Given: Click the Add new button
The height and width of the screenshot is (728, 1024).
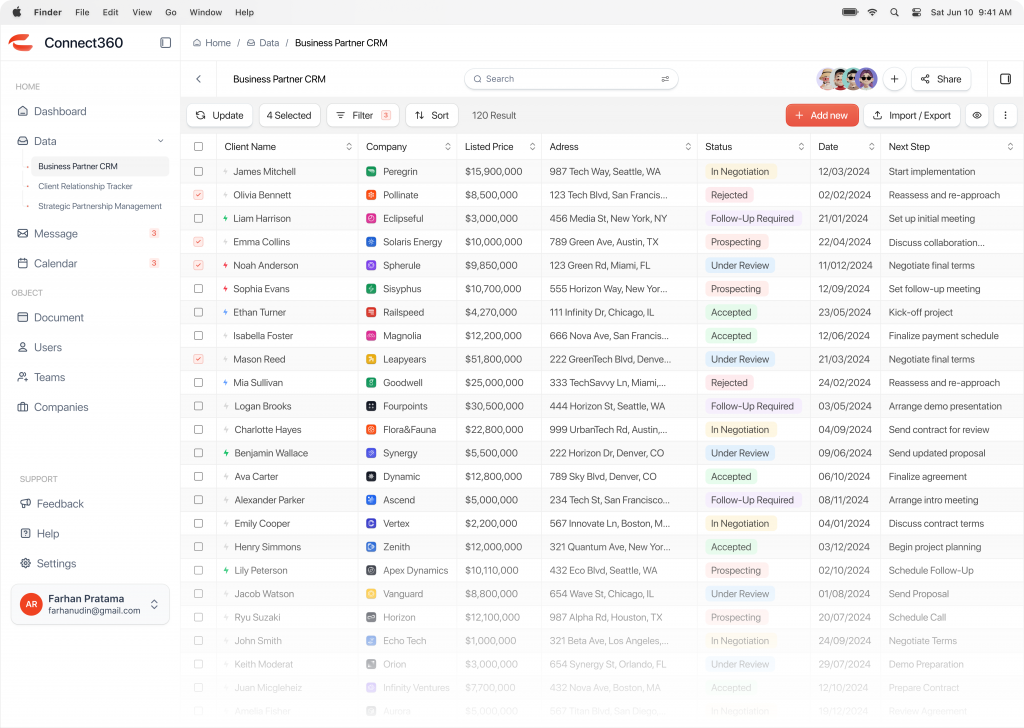Looking at the screenshot, I should pyautogui.click(x=821, y=115).
